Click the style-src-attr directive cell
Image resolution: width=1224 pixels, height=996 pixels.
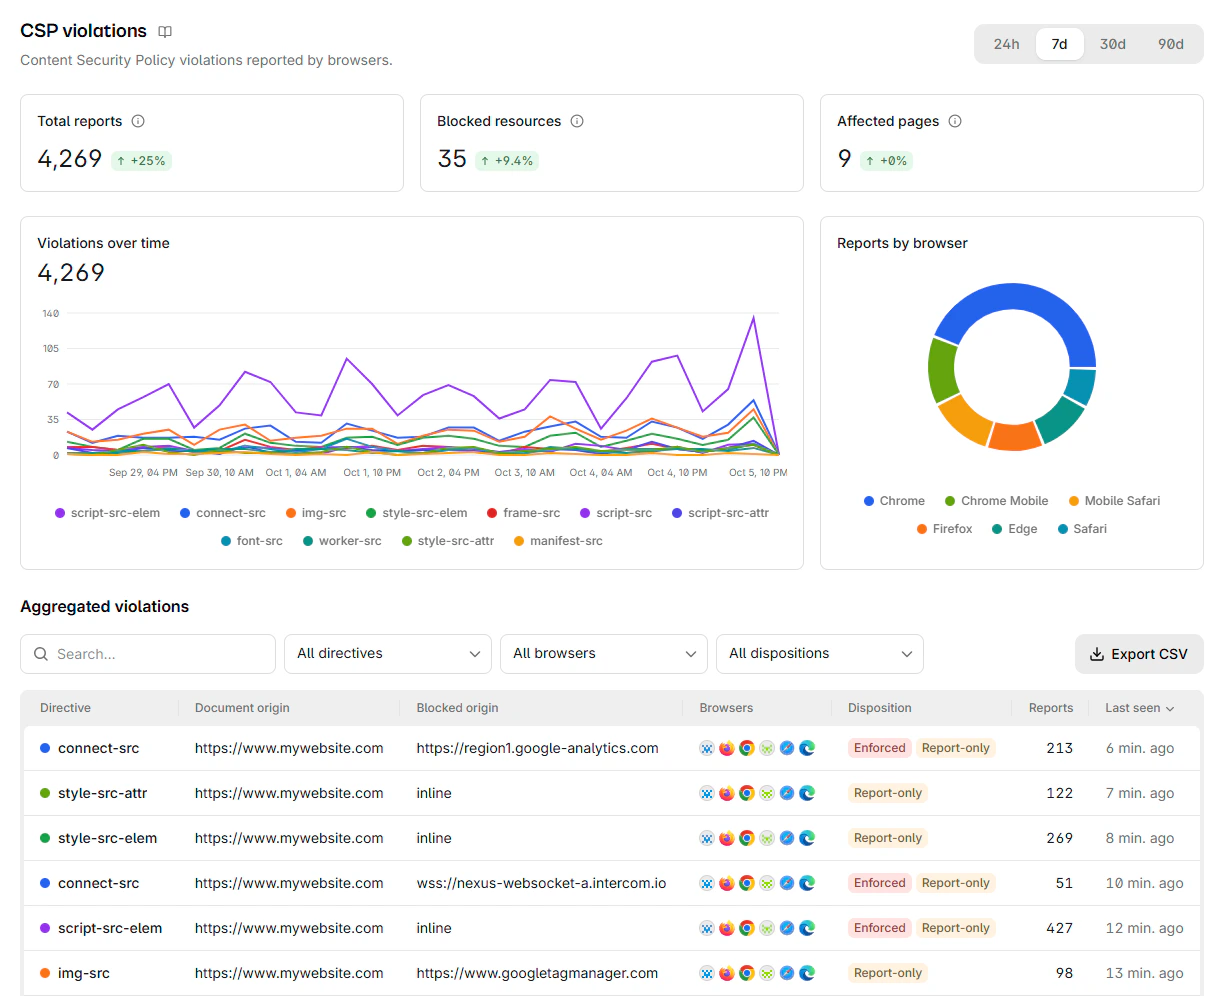[93, 793]
